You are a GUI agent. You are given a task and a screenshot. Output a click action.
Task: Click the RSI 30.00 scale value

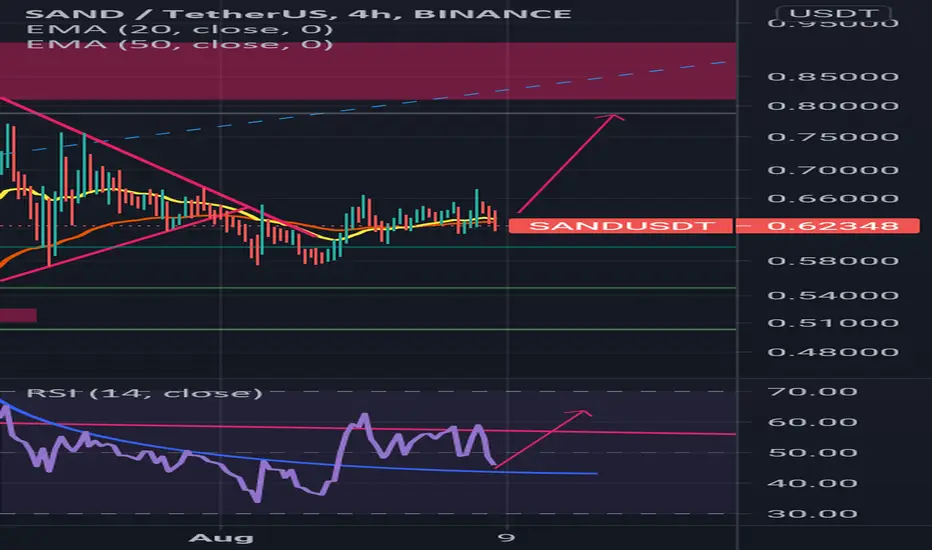click(x=812, y=514)
